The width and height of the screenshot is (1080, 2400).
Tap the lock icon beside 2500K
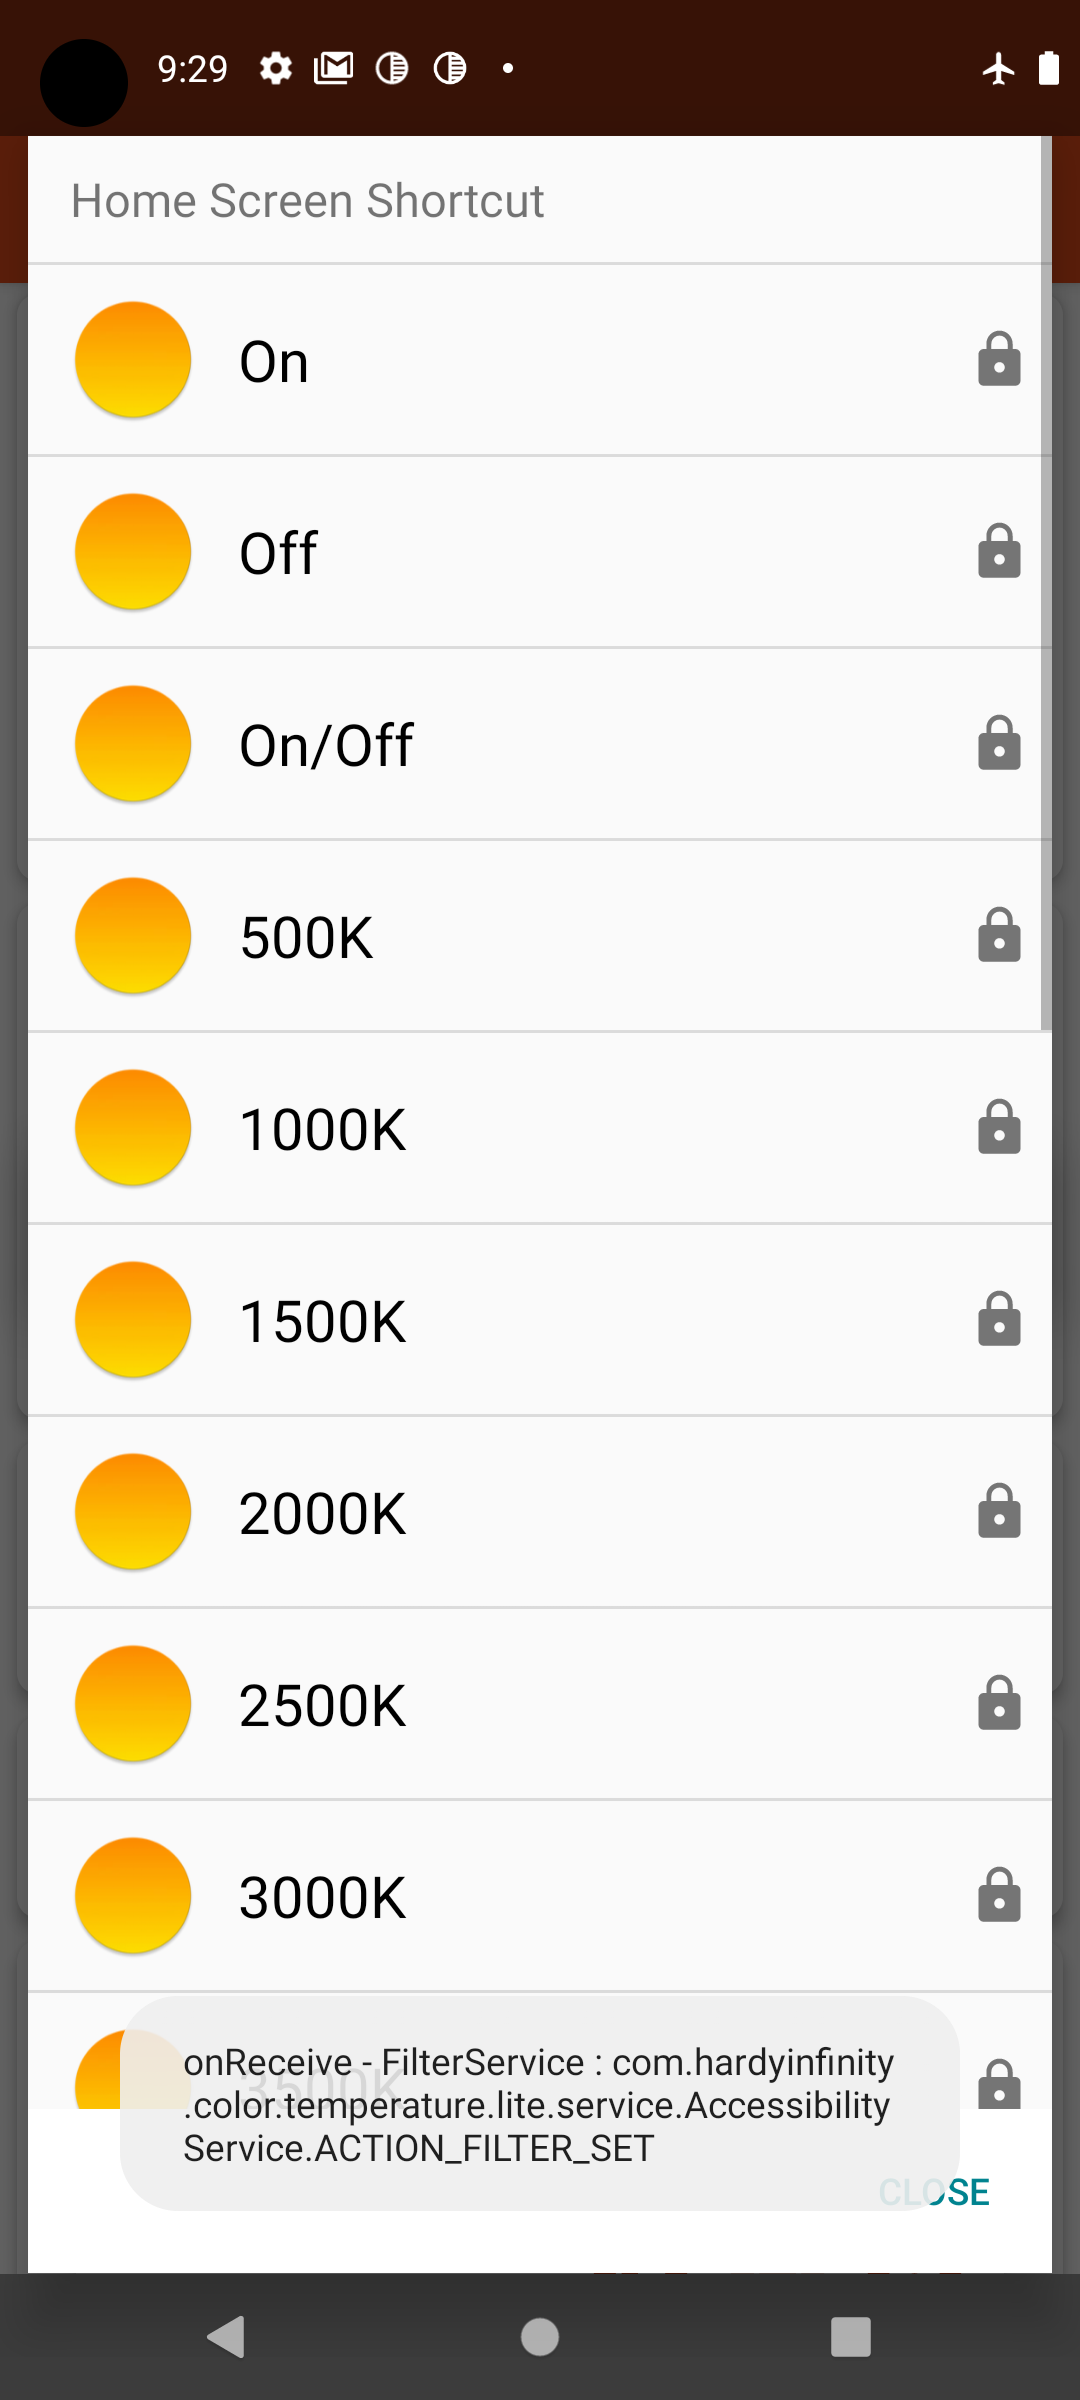999,1704
